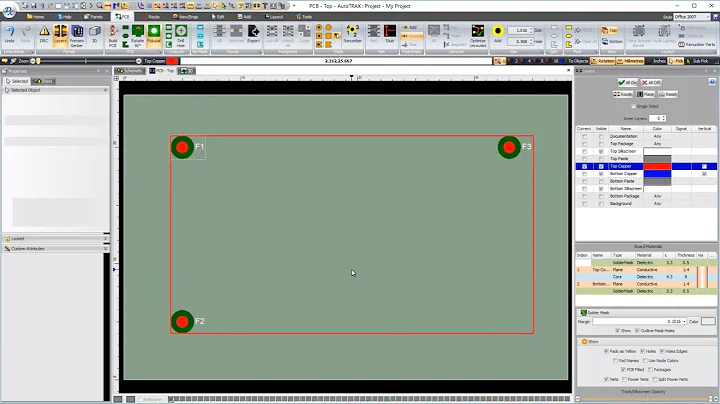Toggle Outline Mask Holes checkbox

(x=637, y=331)
